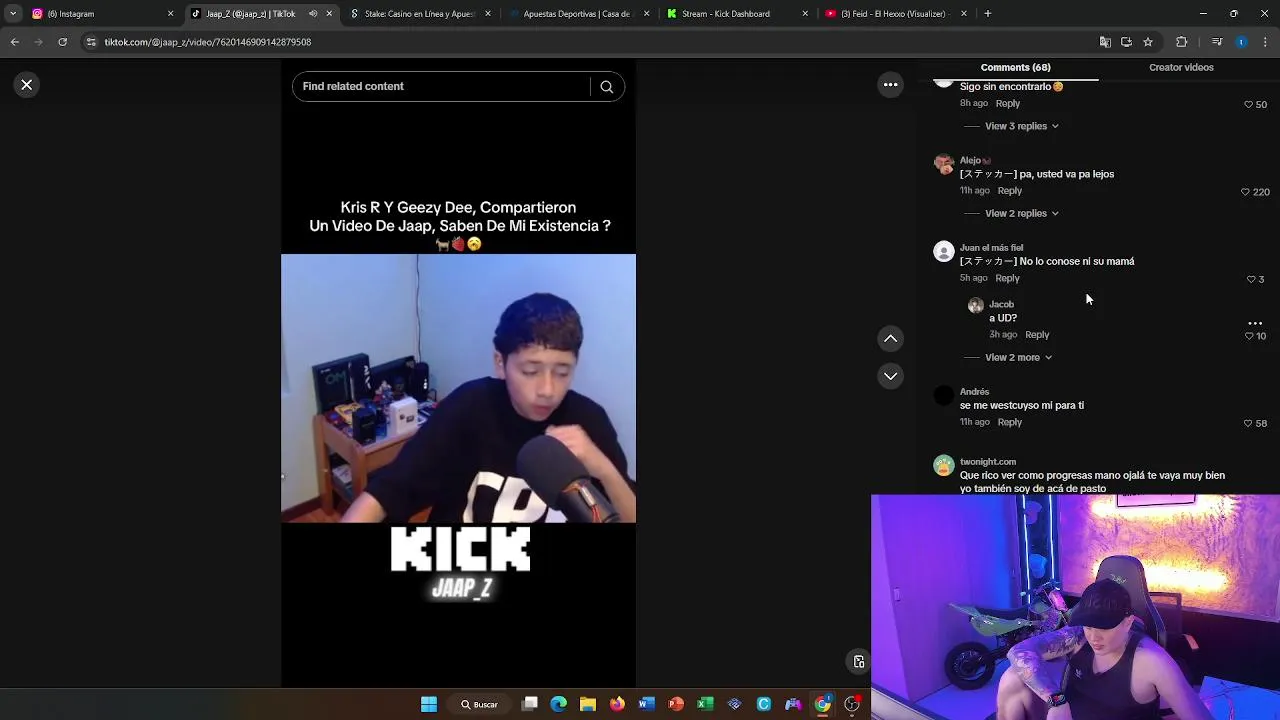Switch to the Creator videos tab
This screenshot has width=1280, height=720.
pos(1181,67)
